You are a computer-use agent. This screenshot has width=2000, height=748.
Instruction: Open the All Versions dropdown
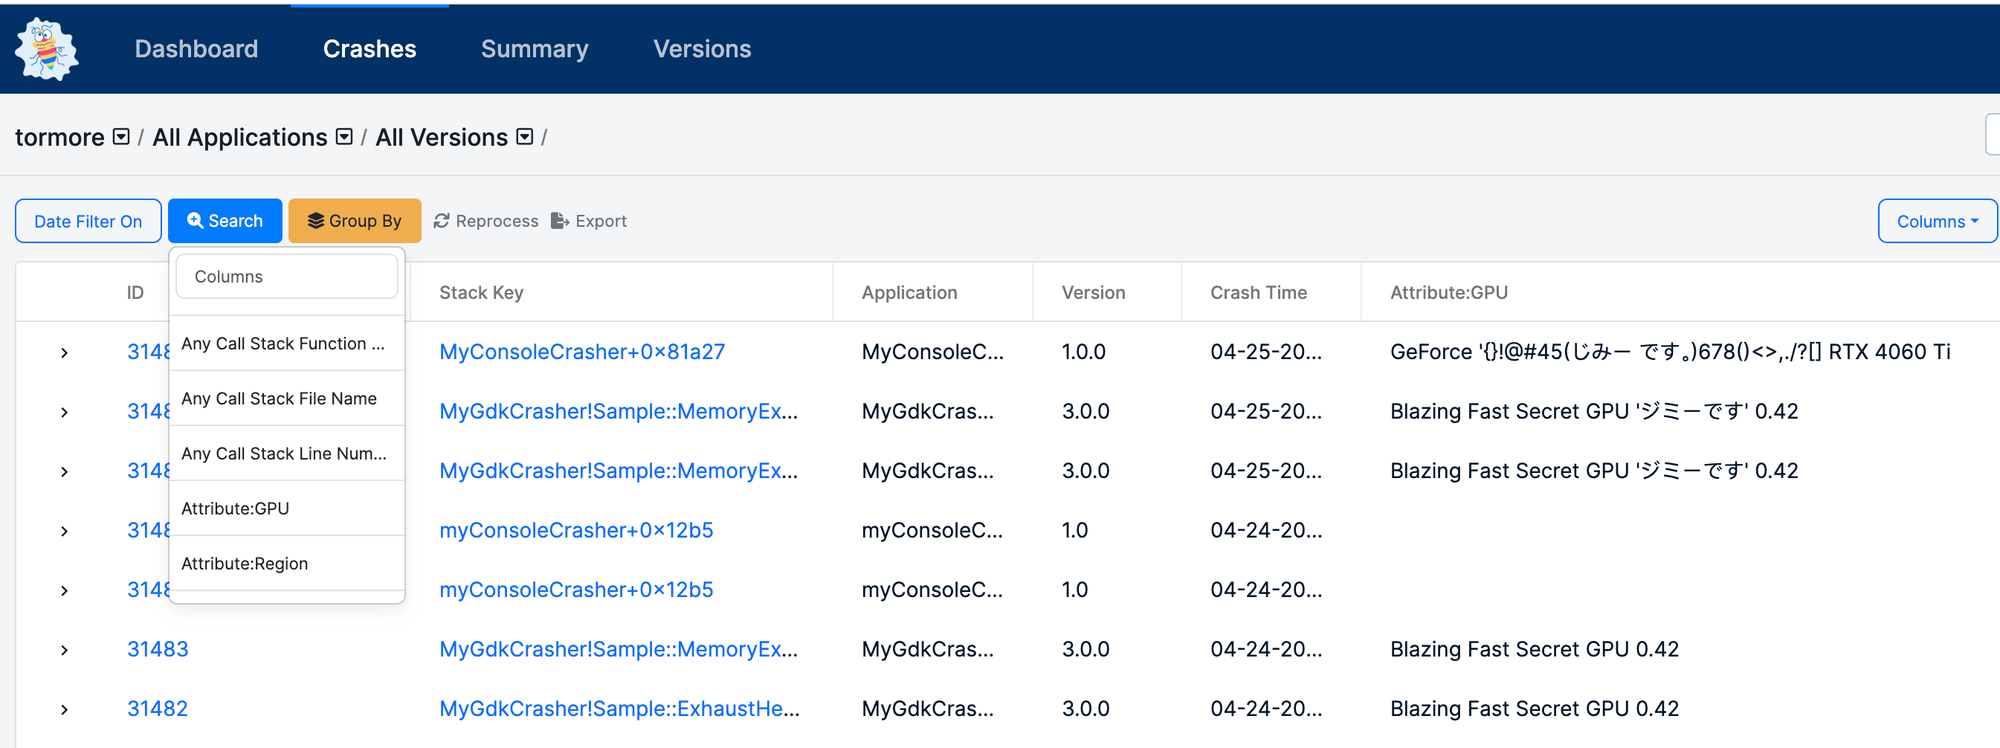point(525,137)
